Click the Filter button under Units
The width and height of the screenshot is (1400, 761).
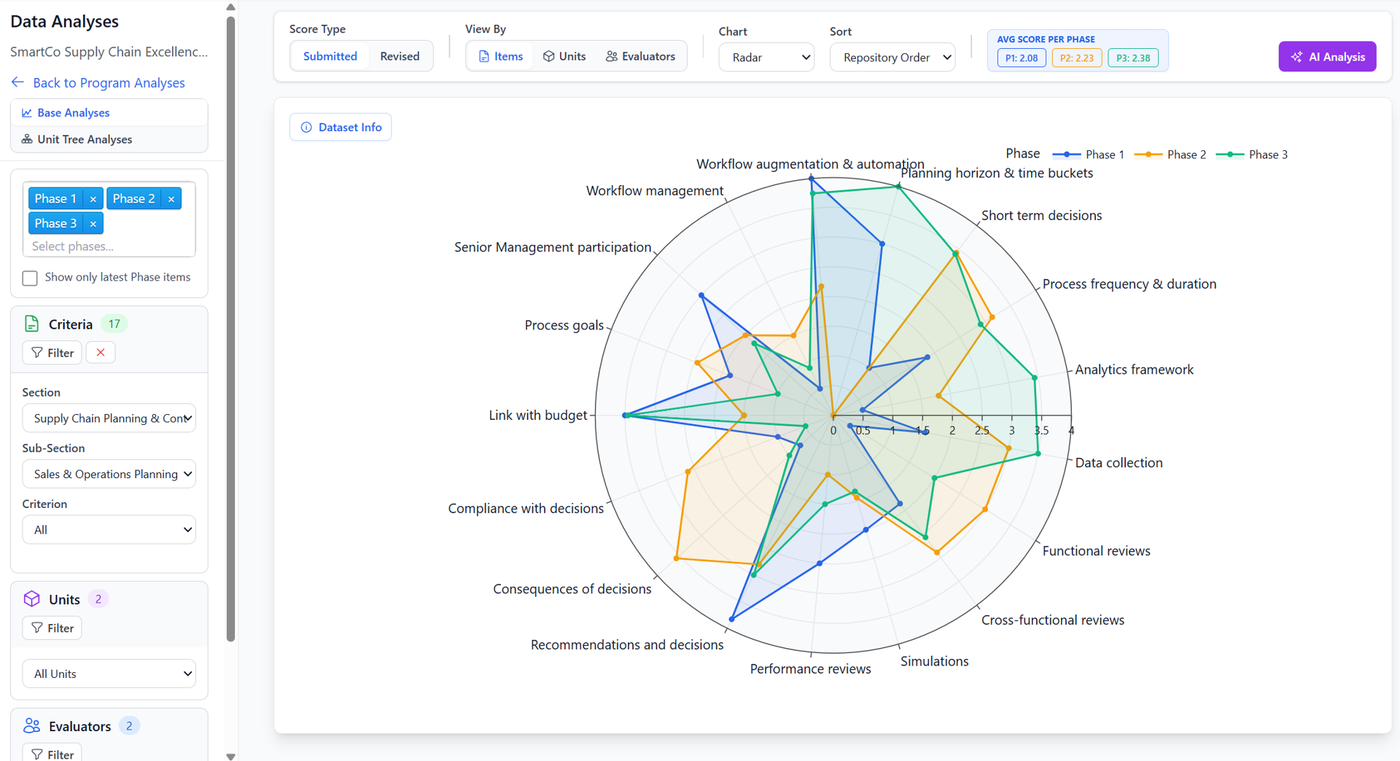tap(52, 628)
